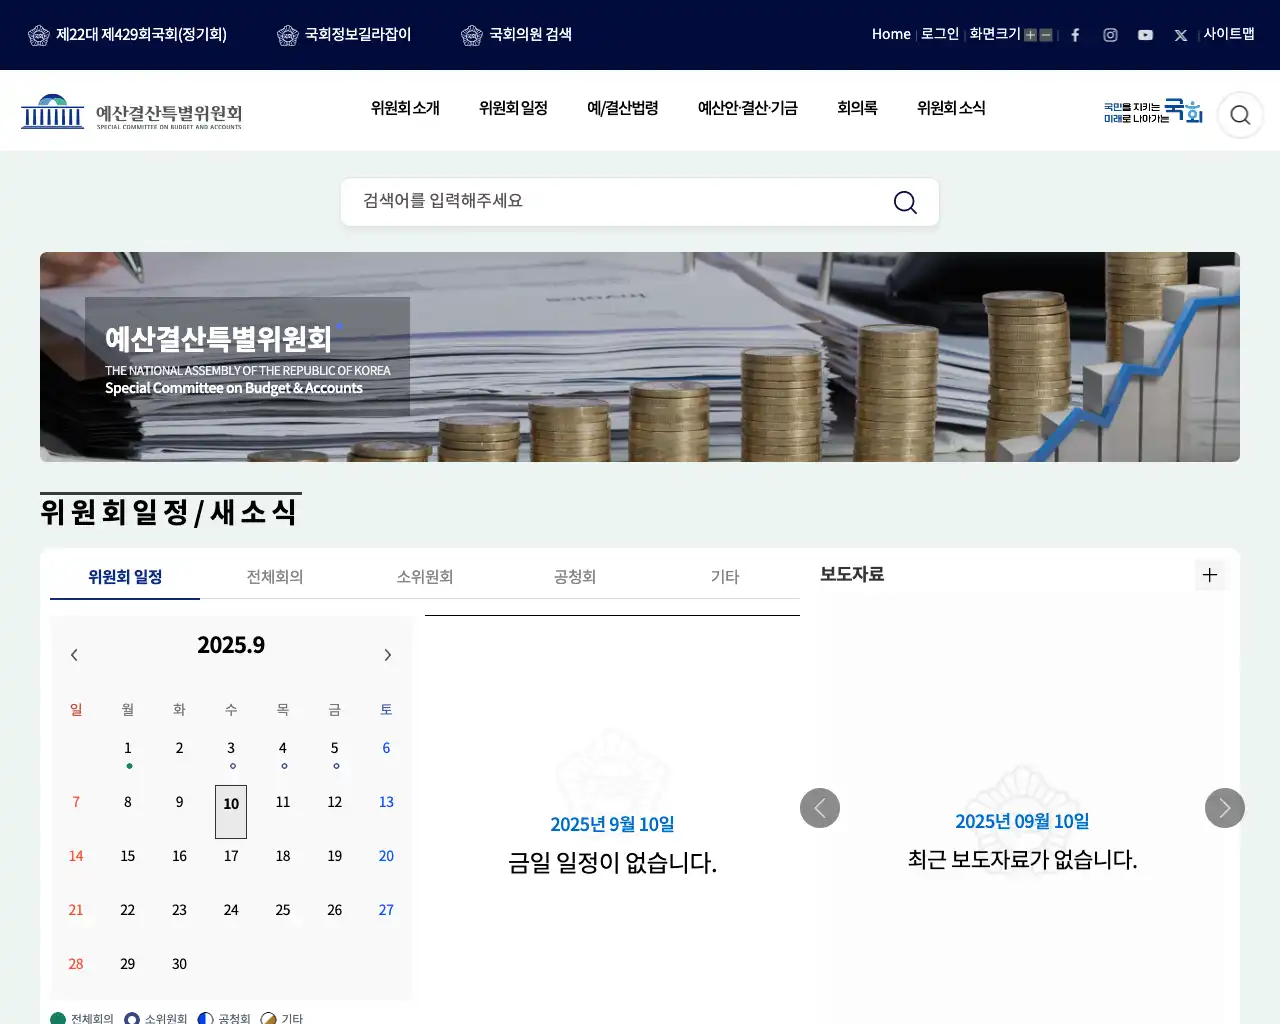Click the 보도자료 heading
The image size is (1280, 1024).
(x=852, y=574)
